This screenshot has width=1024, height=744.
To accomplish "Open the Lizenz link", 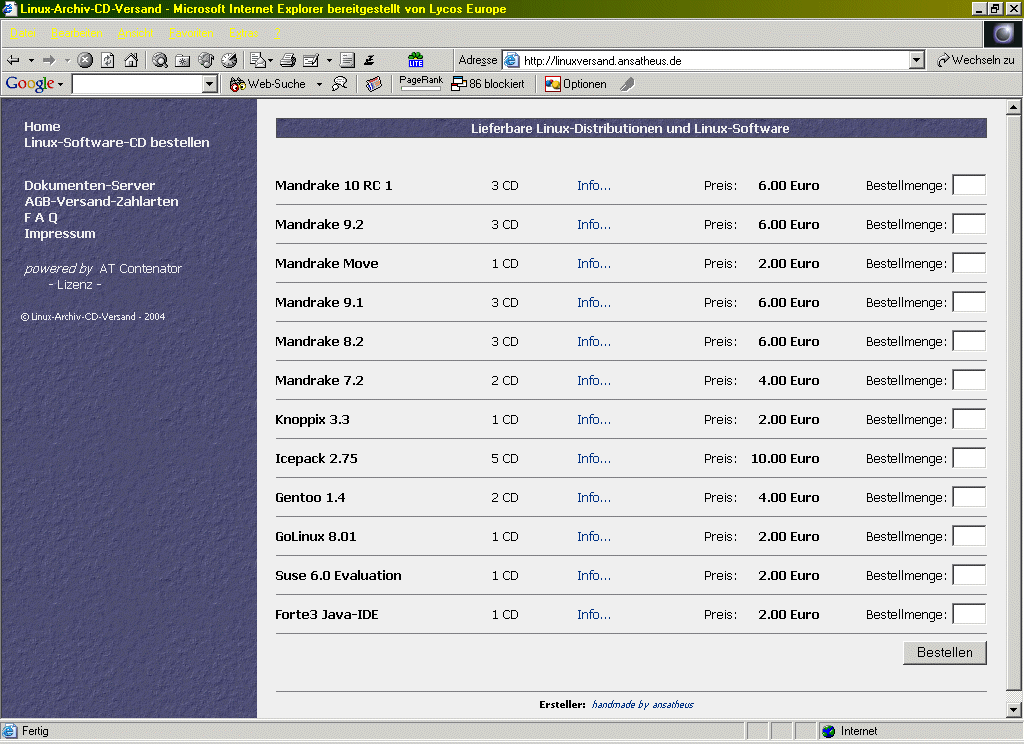I will coord(74,285).
